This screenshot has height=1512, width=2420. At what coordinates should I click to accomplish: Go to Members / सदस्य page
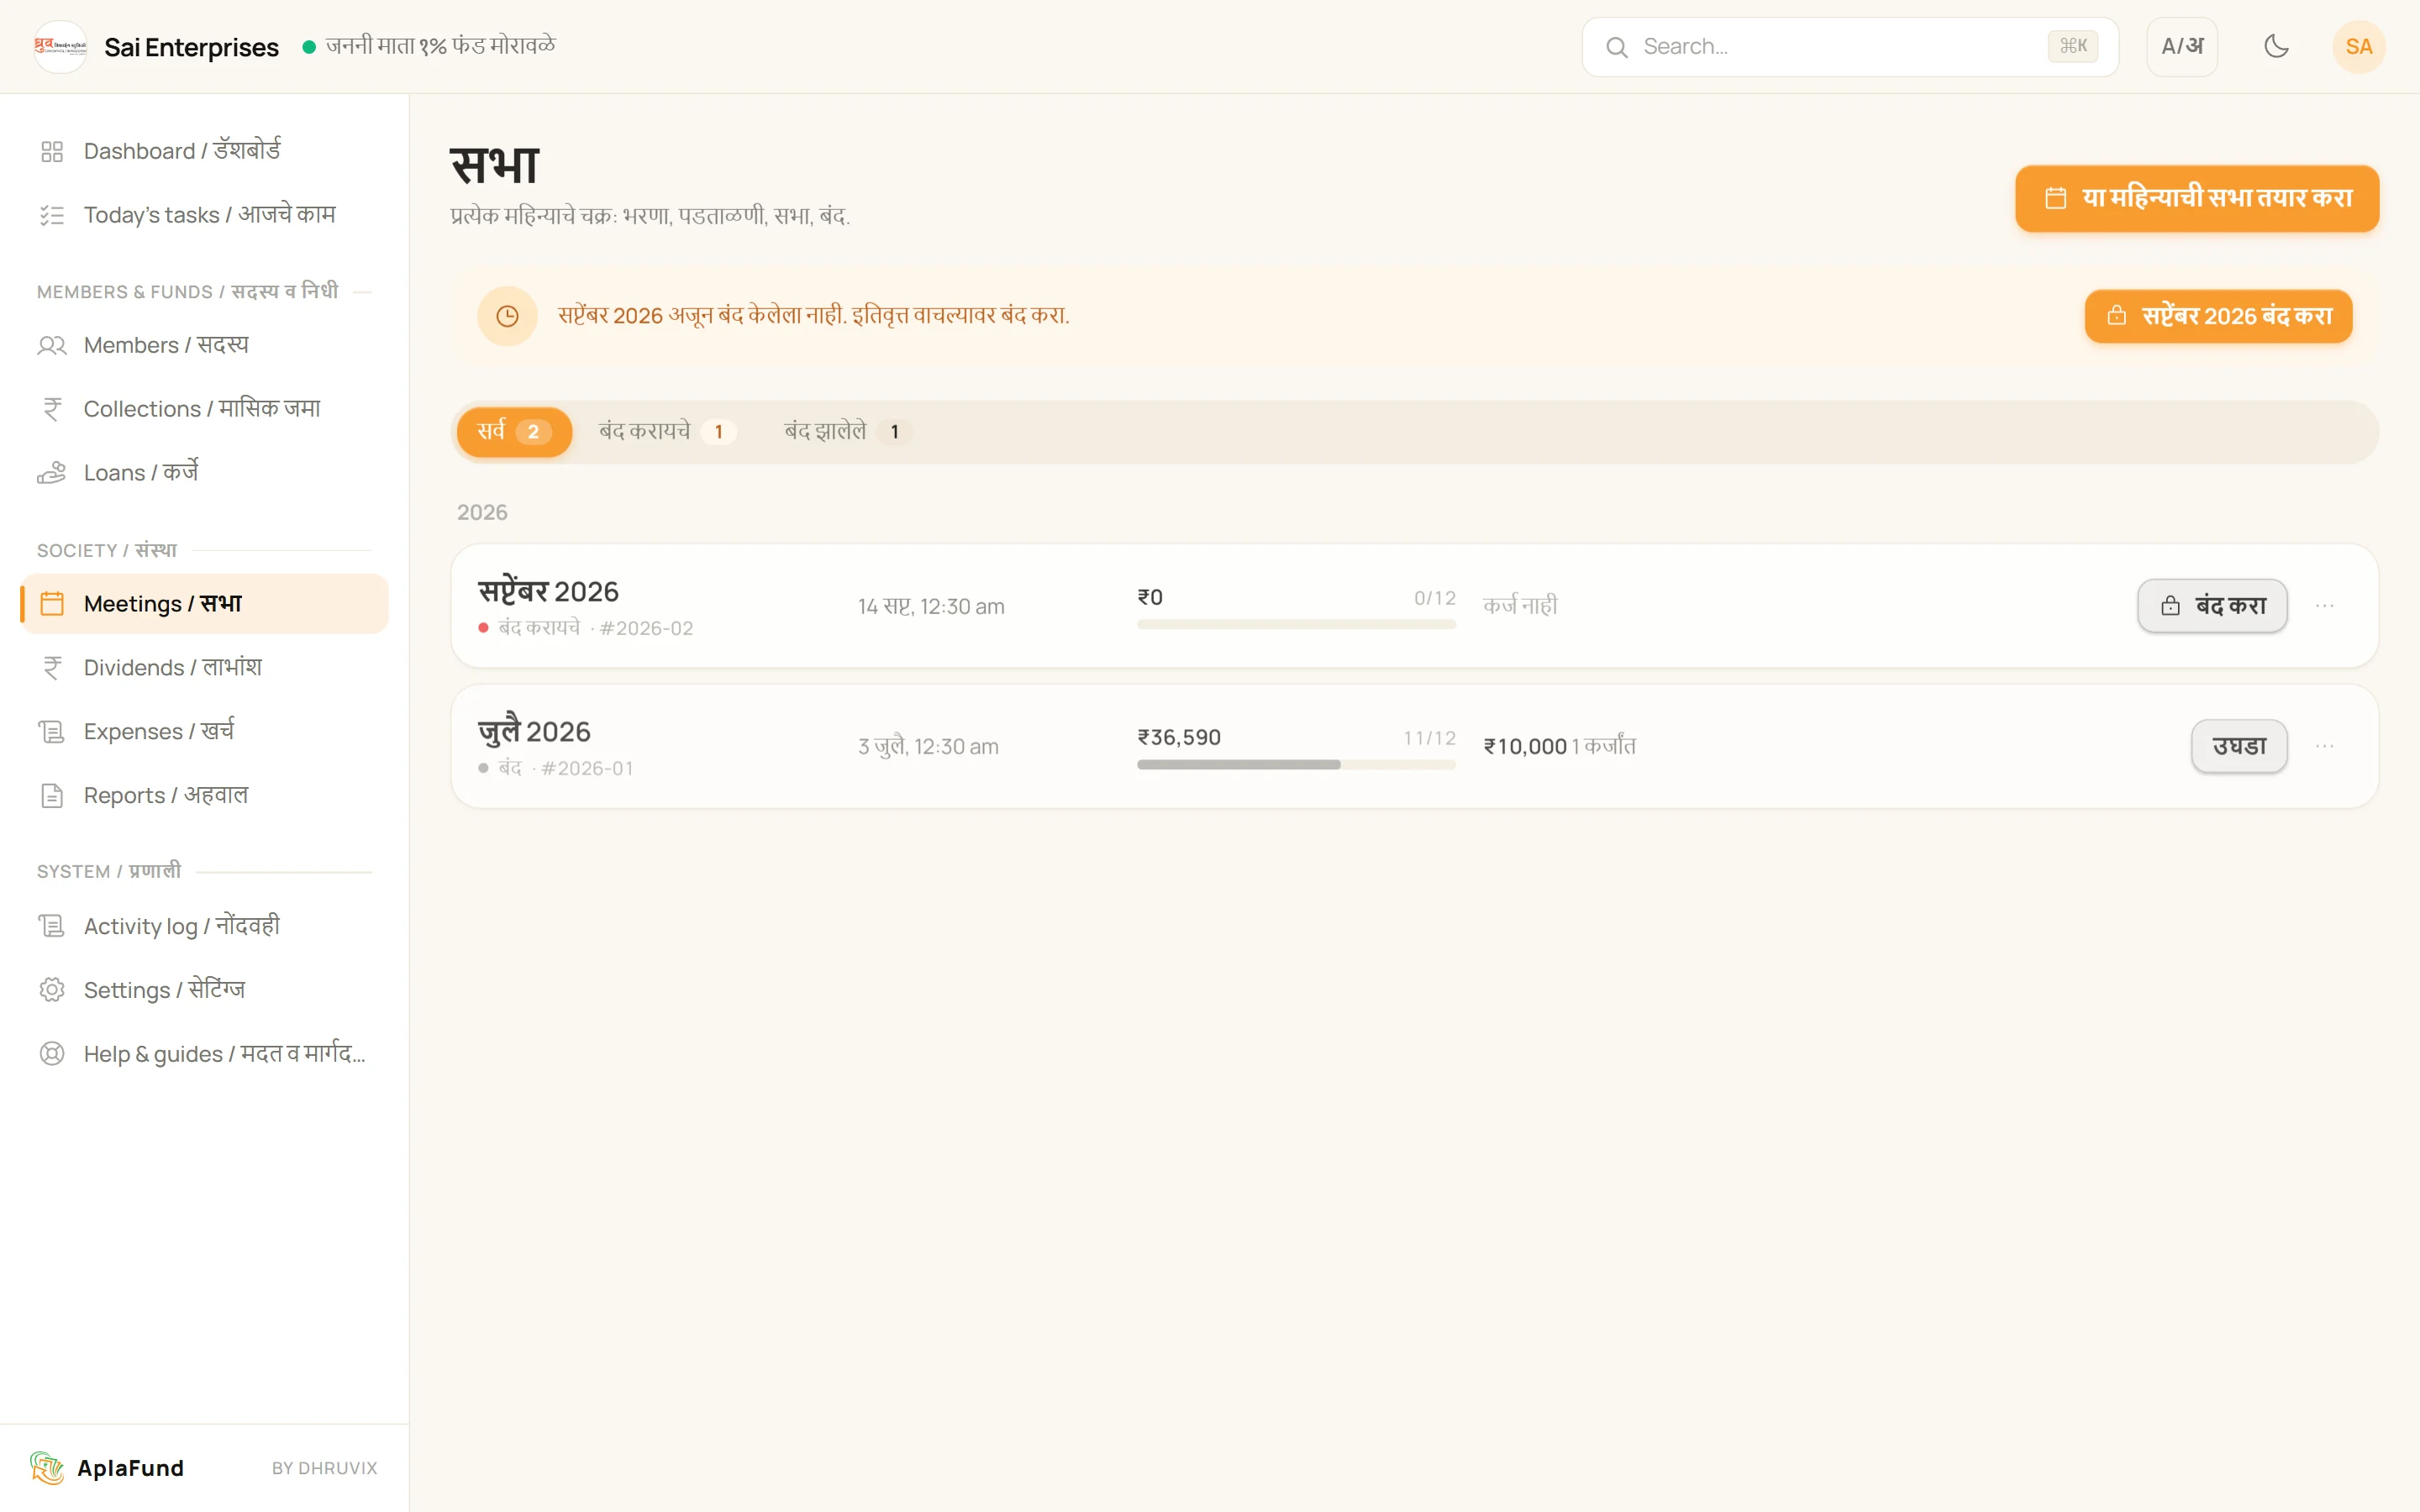point(204,345)
